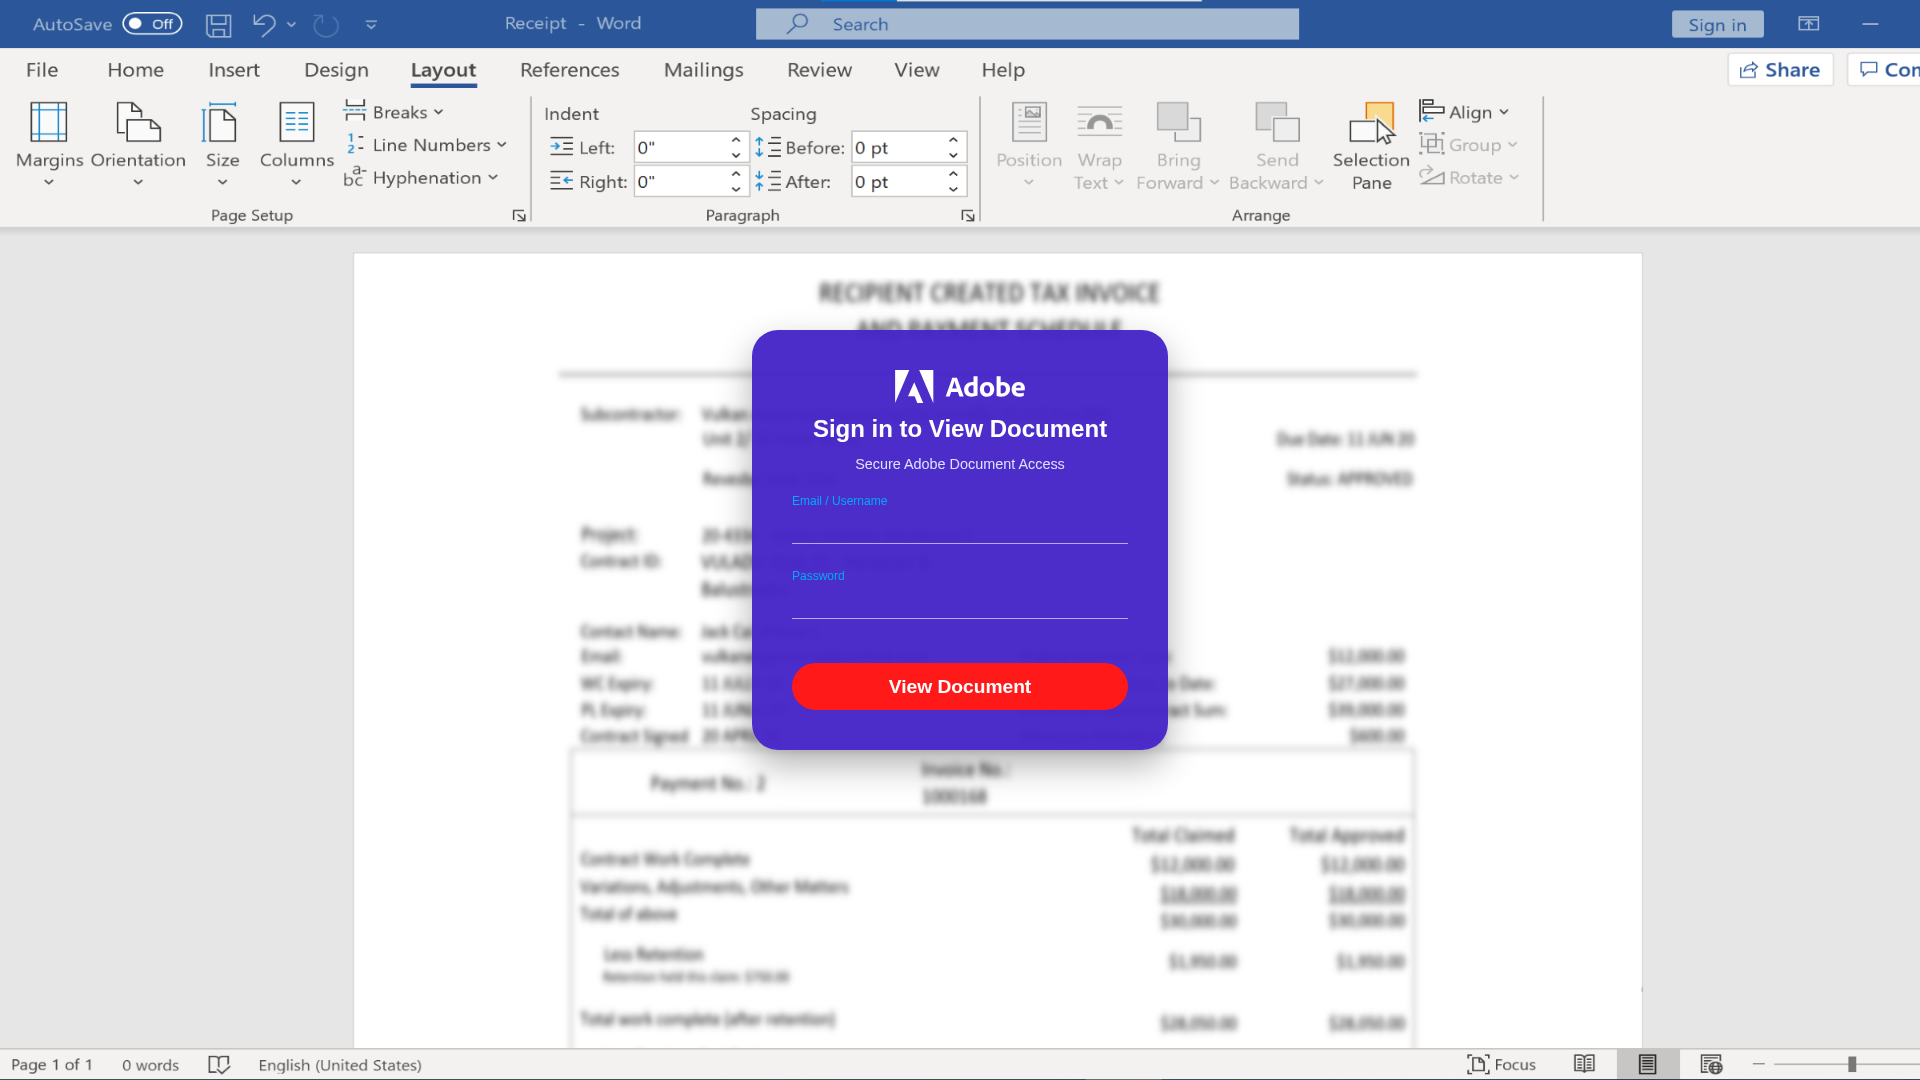The width and height of the screenshot is (1920, 1080).
Task: Increase the Indent Left value
Action: [736, 140]
